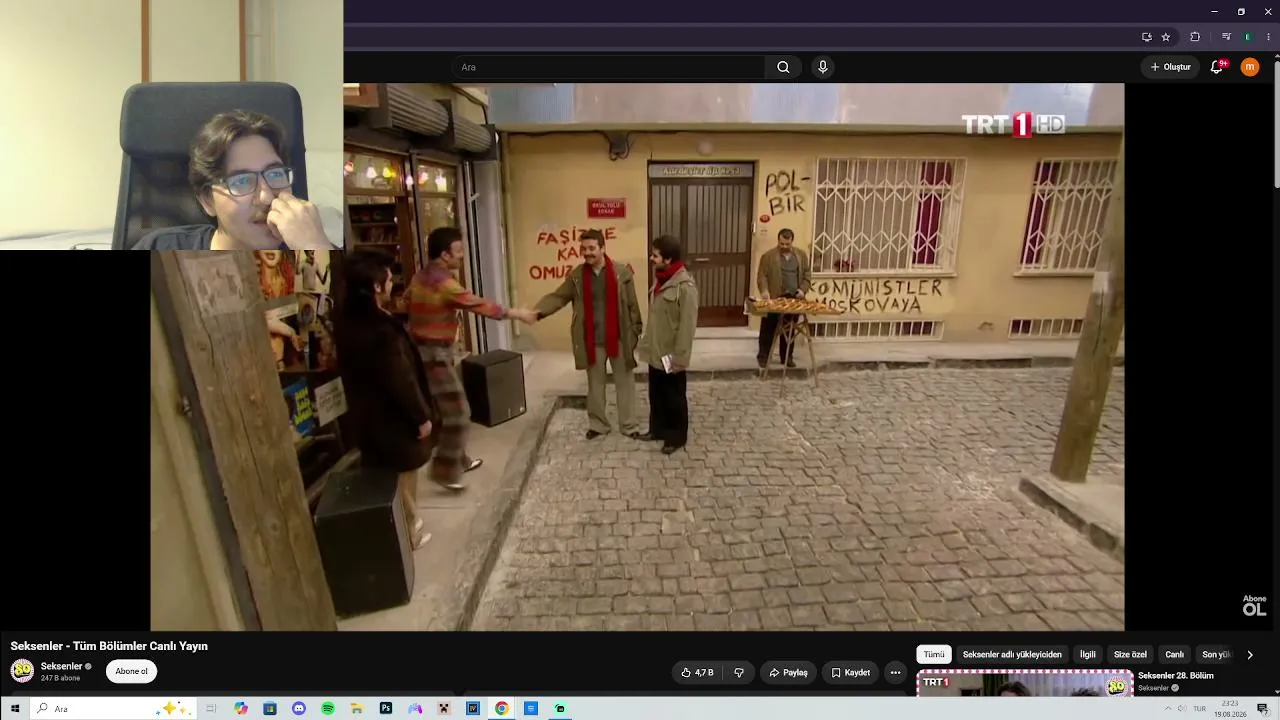Open the Seksenler 28. Bölüm title link
This screenshot has height=720, width=1280.
pos(1176,676)
